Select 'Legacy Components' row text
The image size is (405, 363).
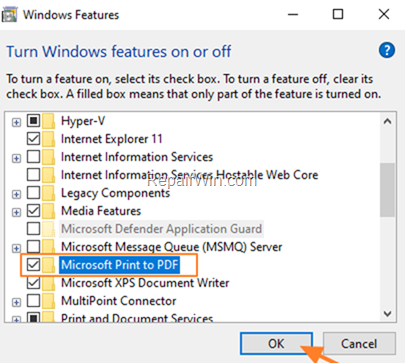[116, 193]
